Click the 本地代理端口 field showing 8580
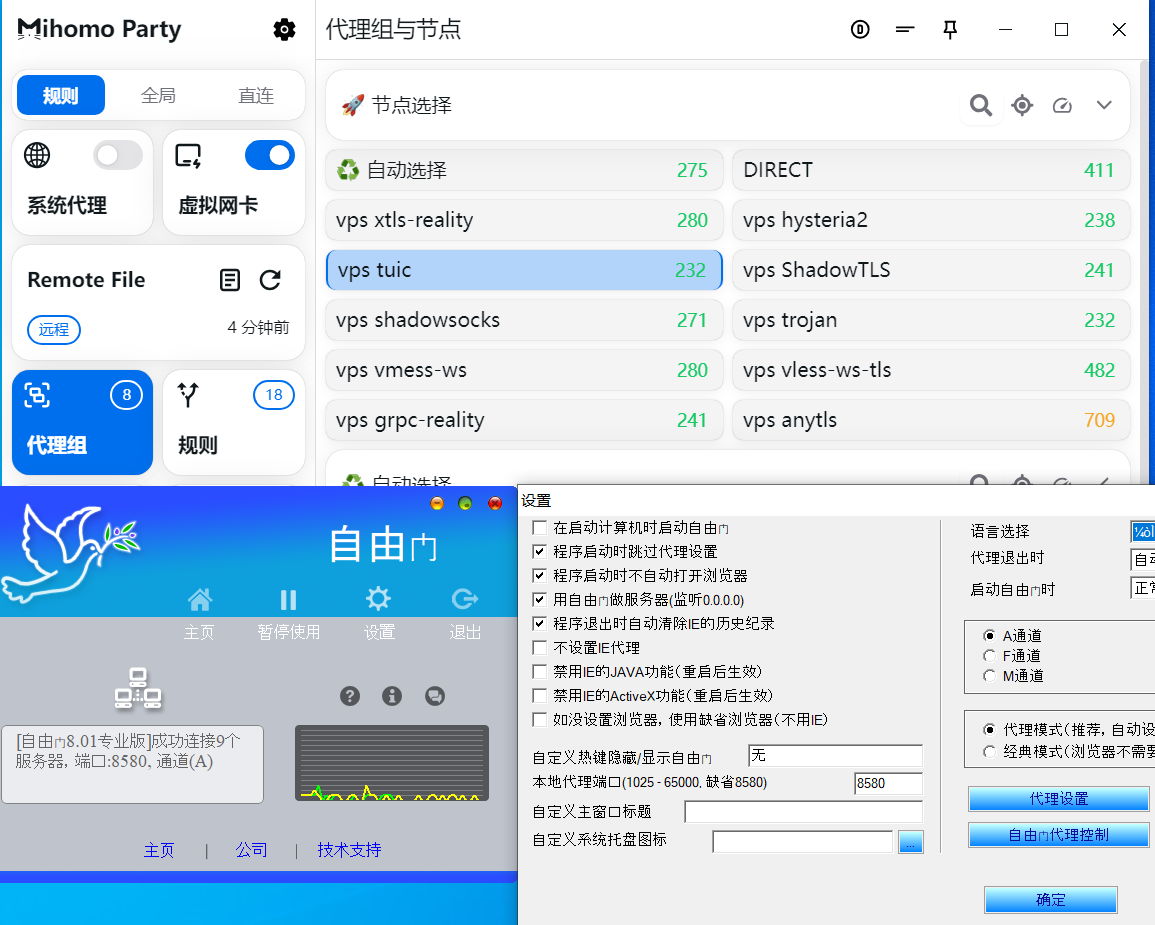The height and width of the screenshot is (925, 1155). [888, 784]
